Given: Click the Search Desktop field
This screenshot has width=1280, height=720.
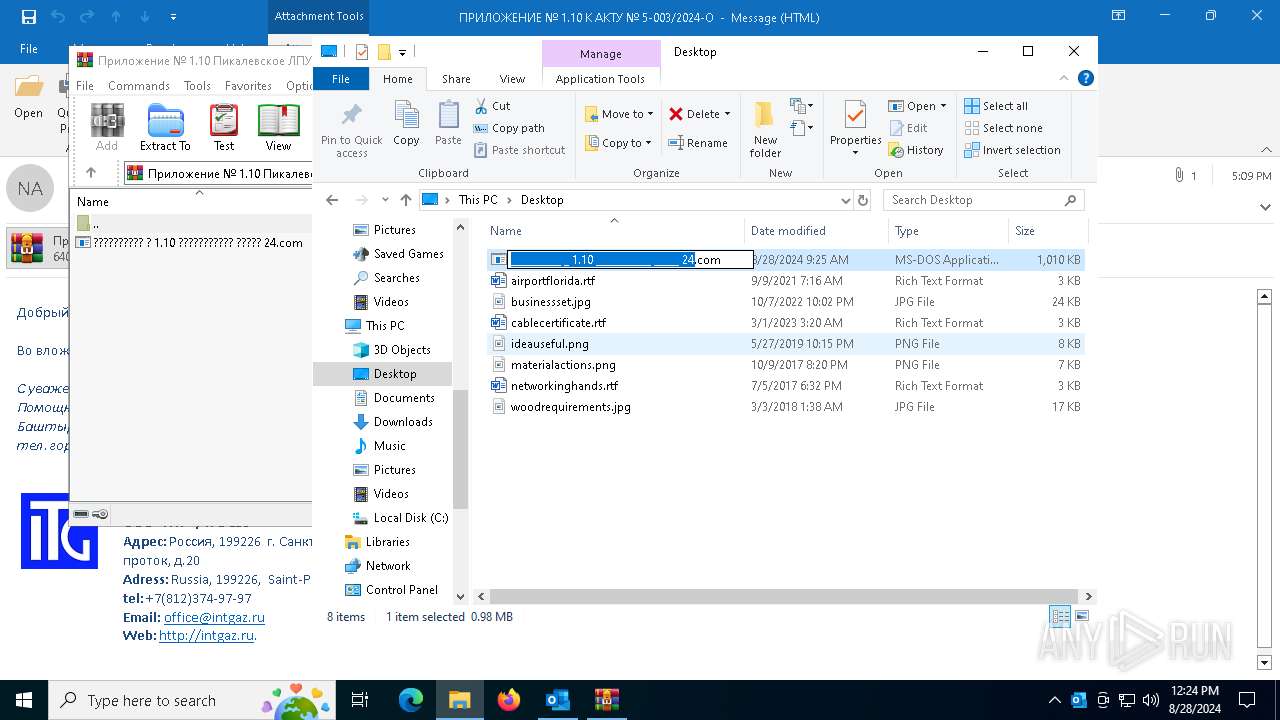Looking at the screenshot, I should (983, 200).
